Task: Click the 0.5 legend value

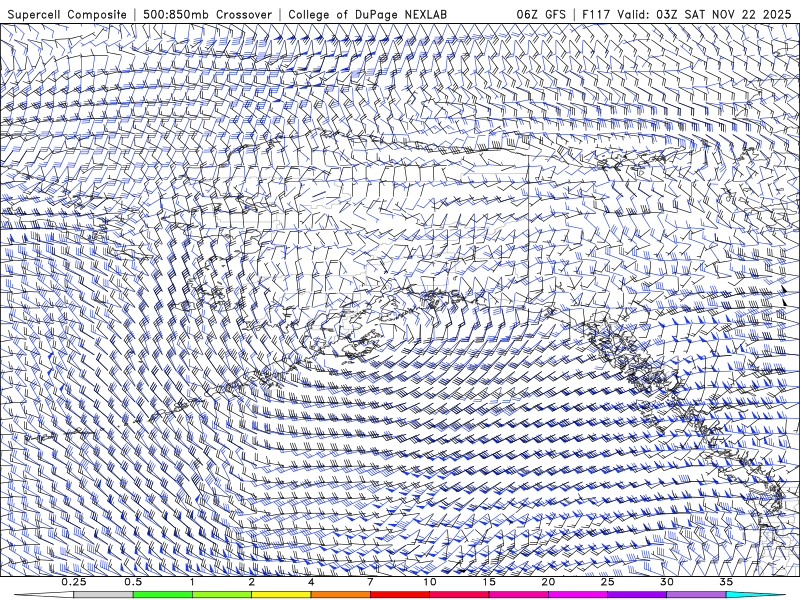Action: pos(133,582)
